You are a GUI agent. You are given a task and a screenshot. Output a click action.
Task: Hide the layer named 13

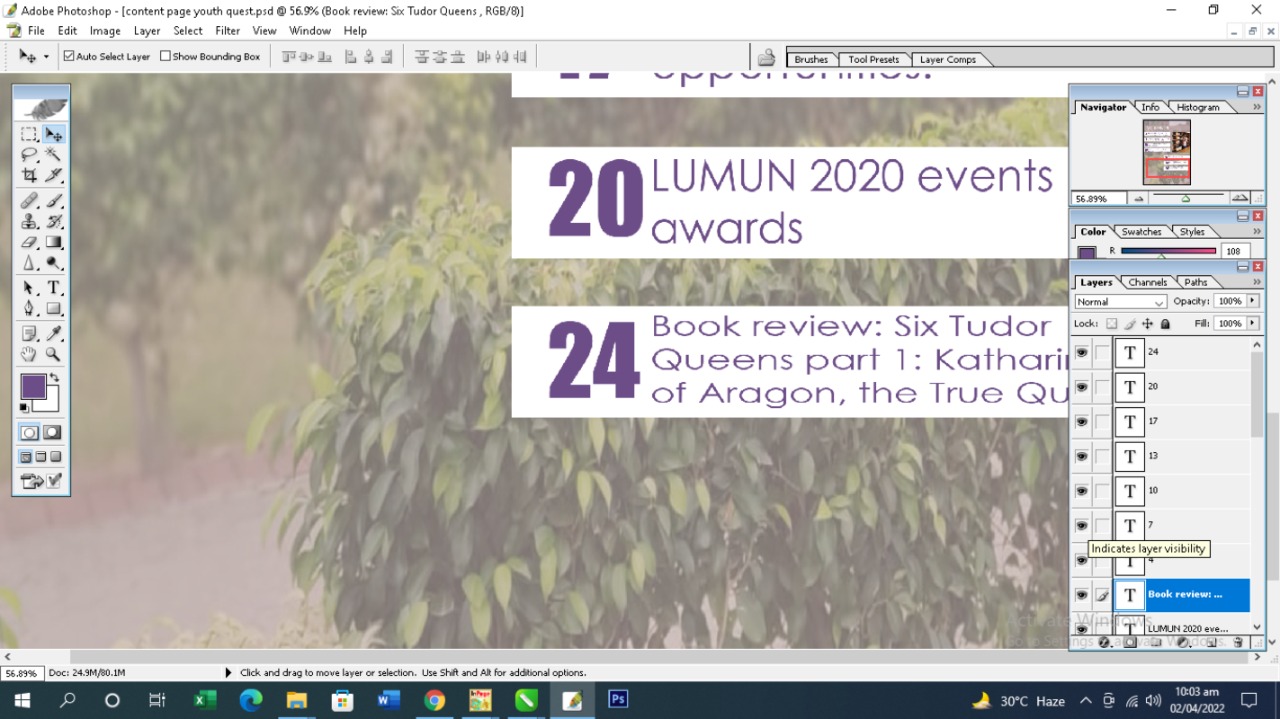click(x=1081, y=456)
